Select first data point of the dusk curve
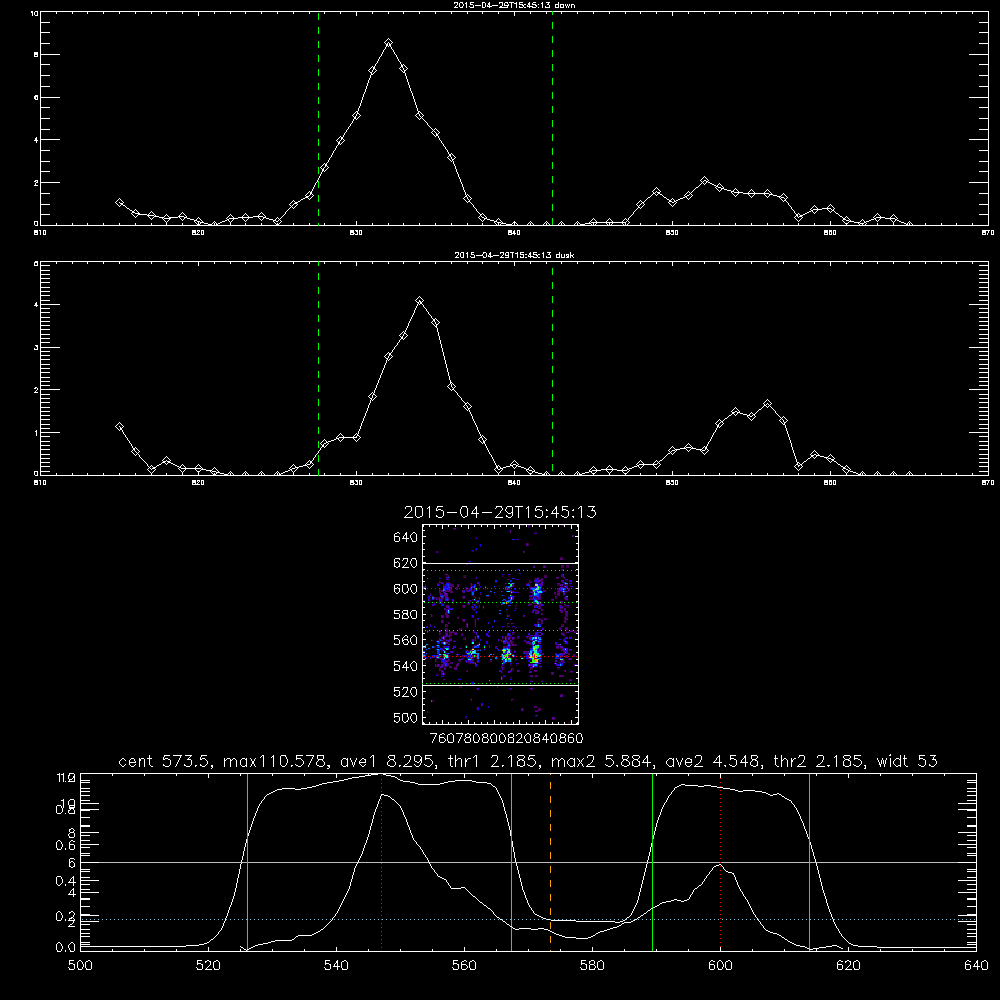The height and width of the screenshot is (1000, 1000). click(x=119, y=427)
